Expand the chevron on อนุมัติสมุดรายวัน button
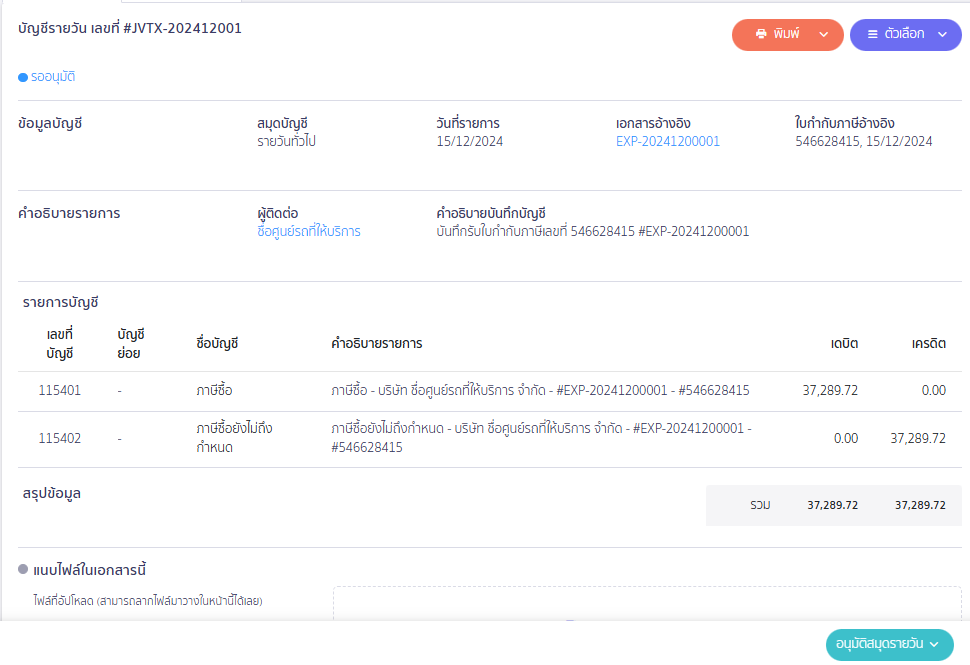 tap(935, 644)
